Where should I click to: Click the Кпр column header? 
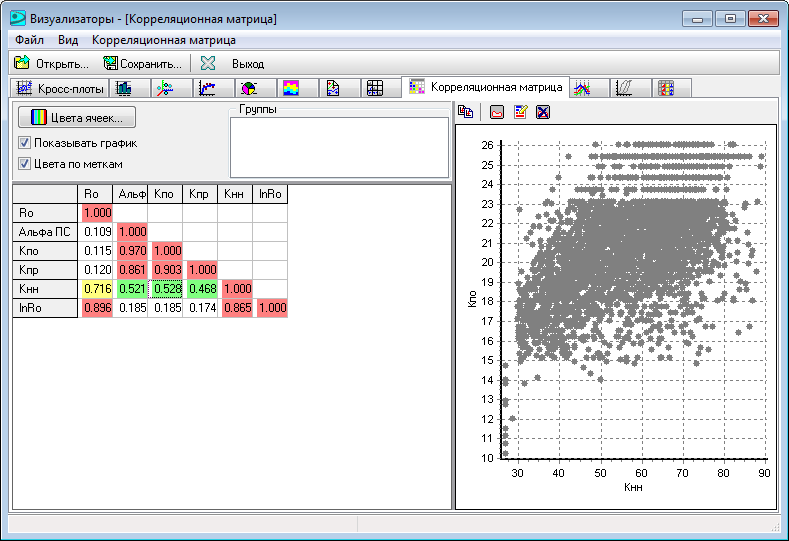(200, 194)
